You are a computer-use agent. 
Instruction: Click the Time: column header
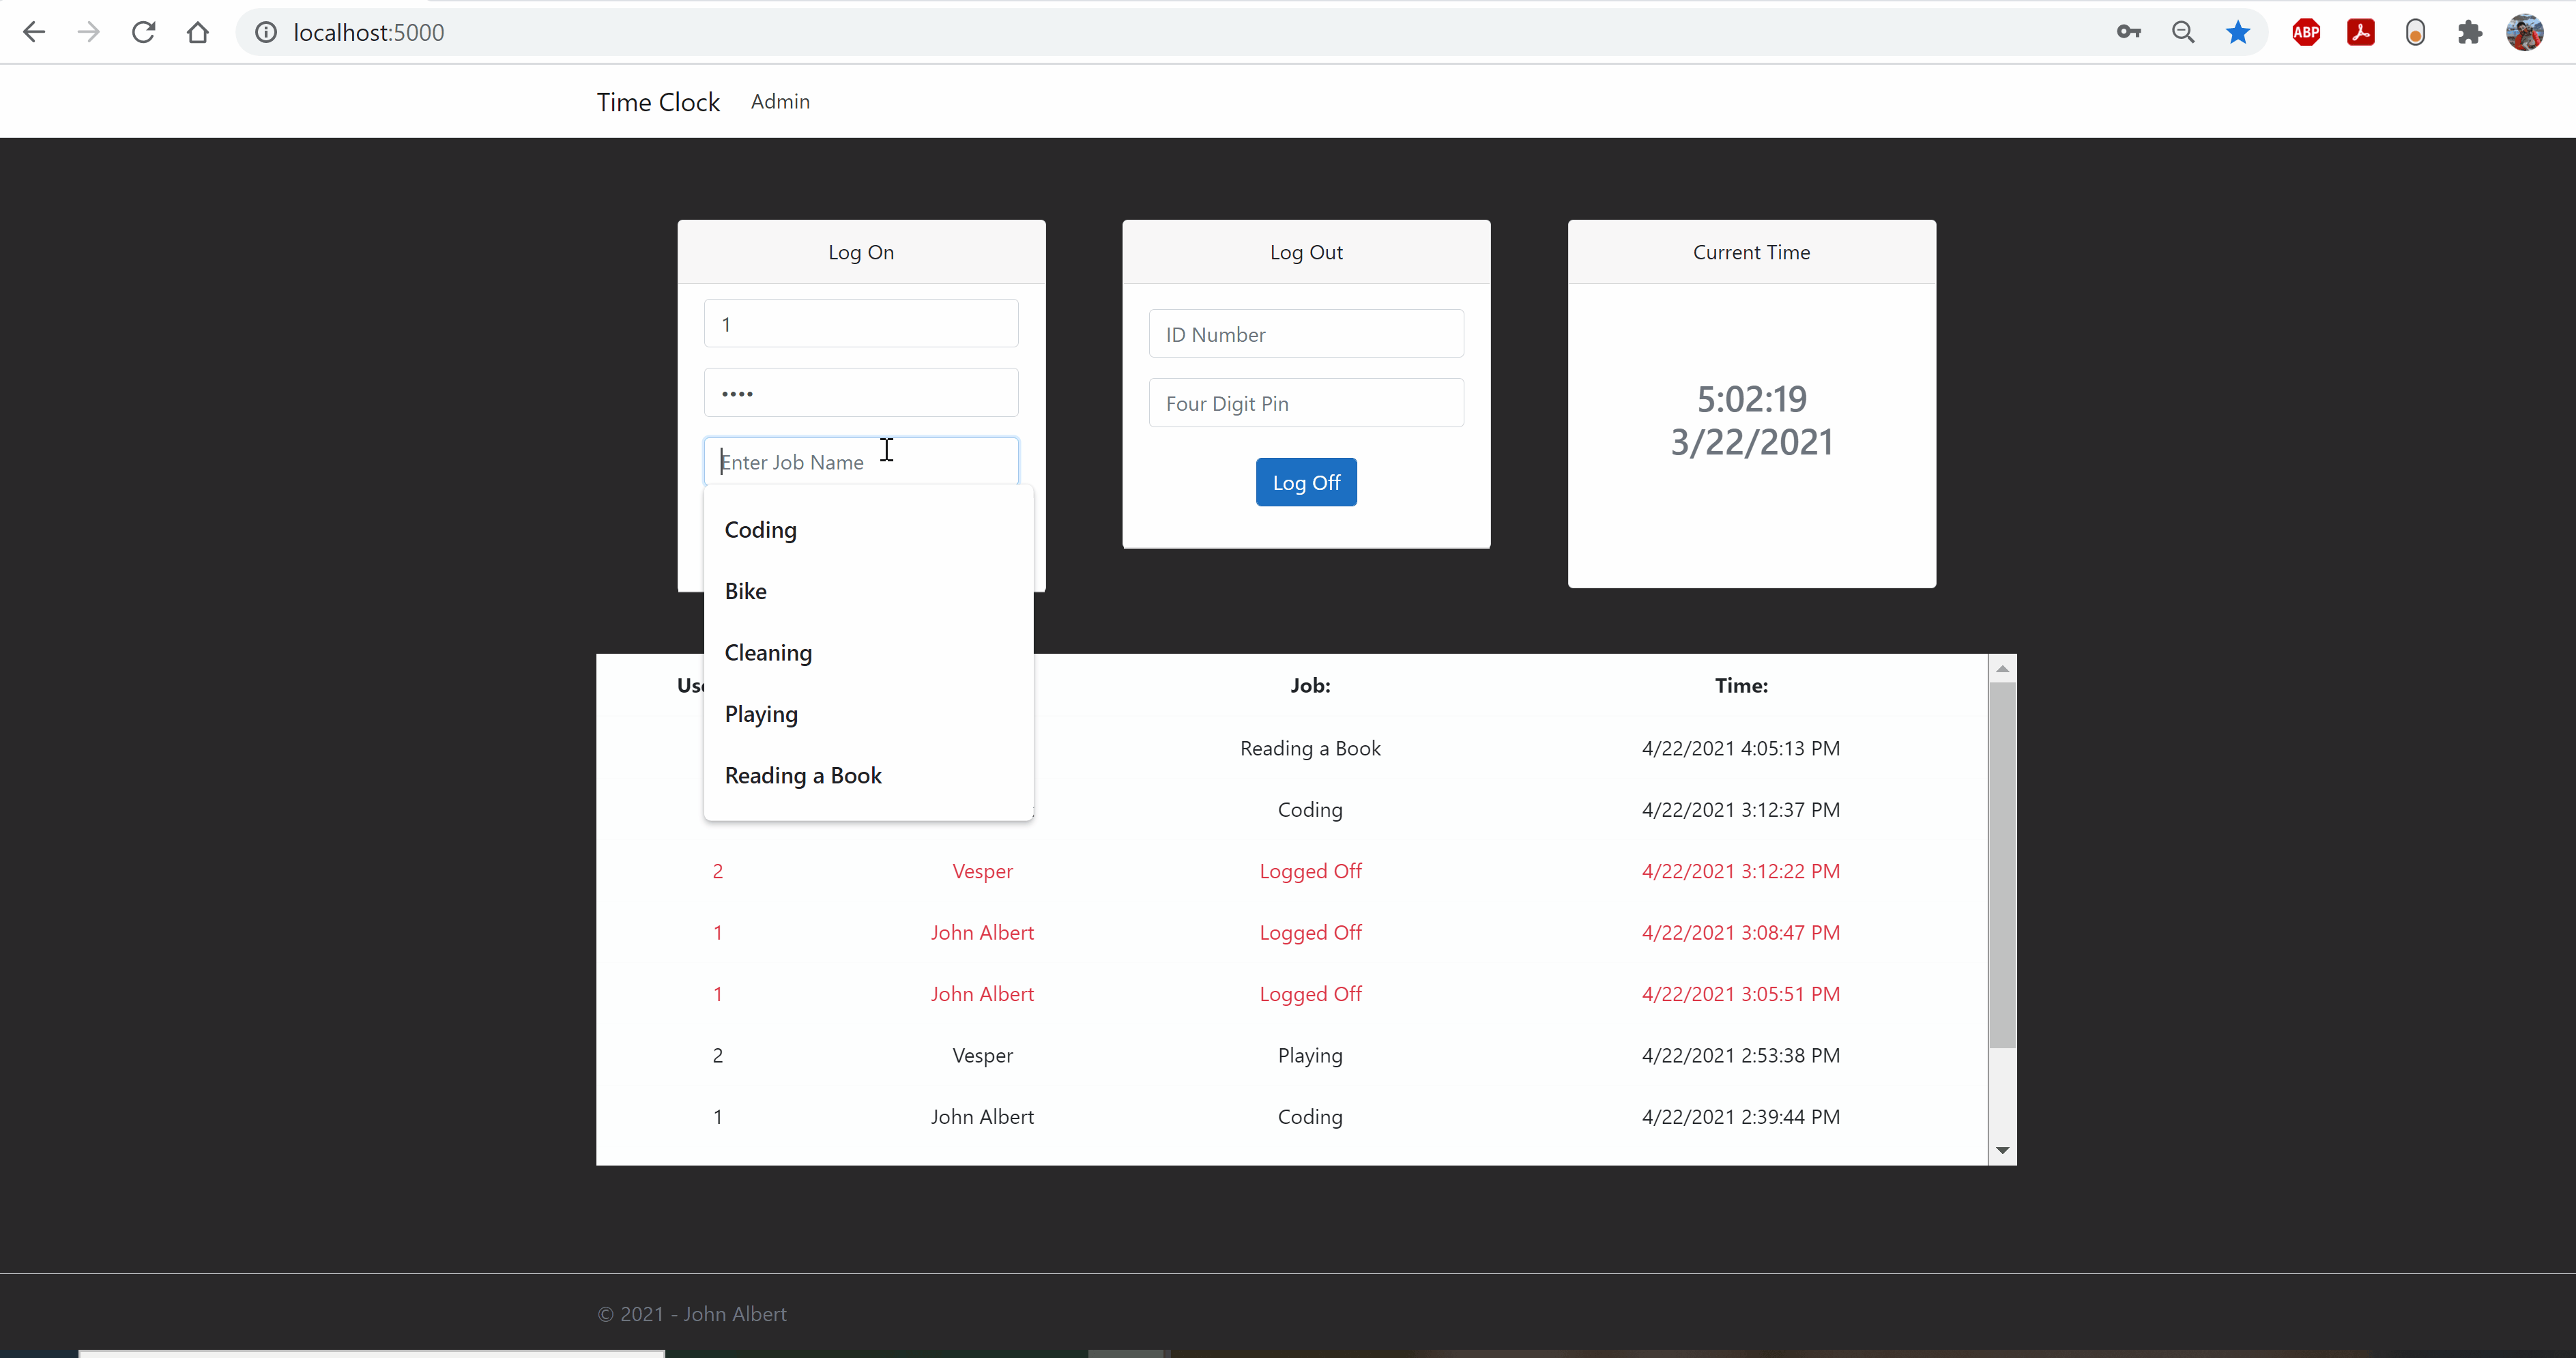[x=1741, y=686]
